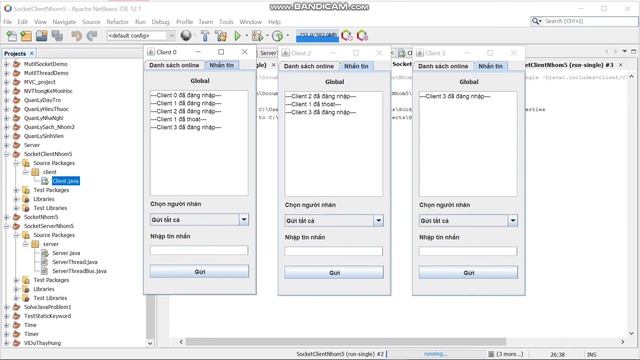Viewport: 640px width, 360px height.
Task: Open recipient dropdown in Client 3 window
Action: [513, 221]
